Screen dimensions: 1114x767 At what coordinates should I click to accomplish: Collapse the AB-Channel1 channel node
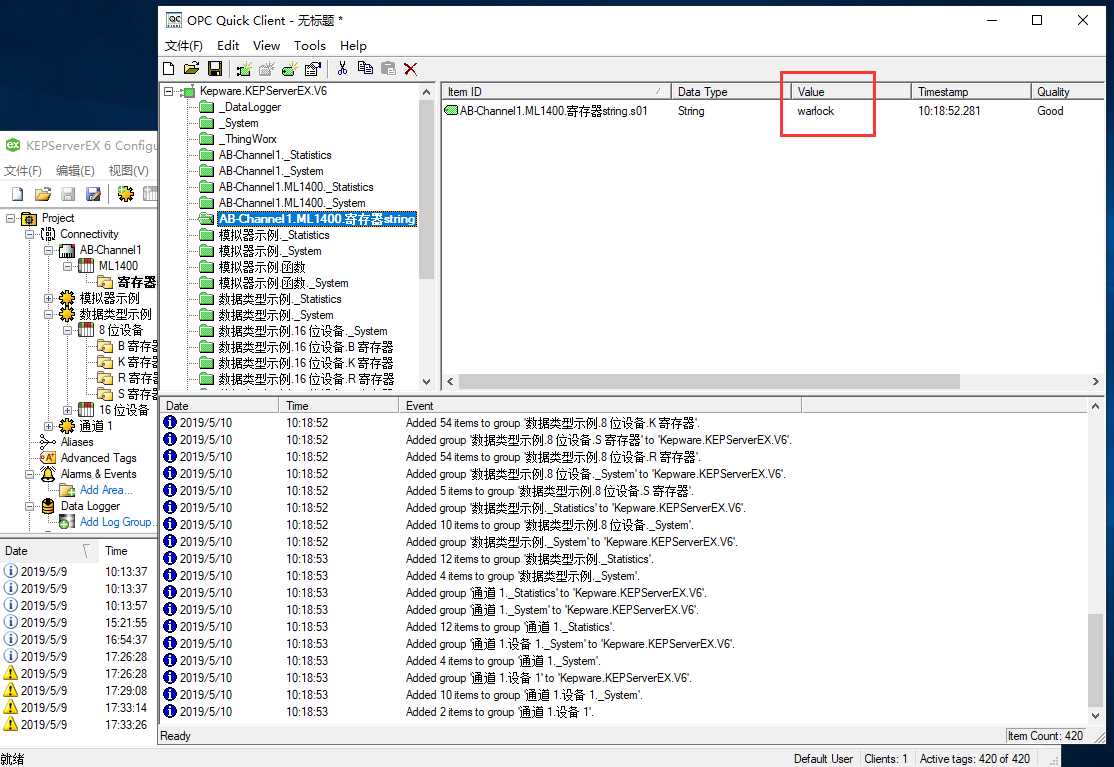[48, 250]
